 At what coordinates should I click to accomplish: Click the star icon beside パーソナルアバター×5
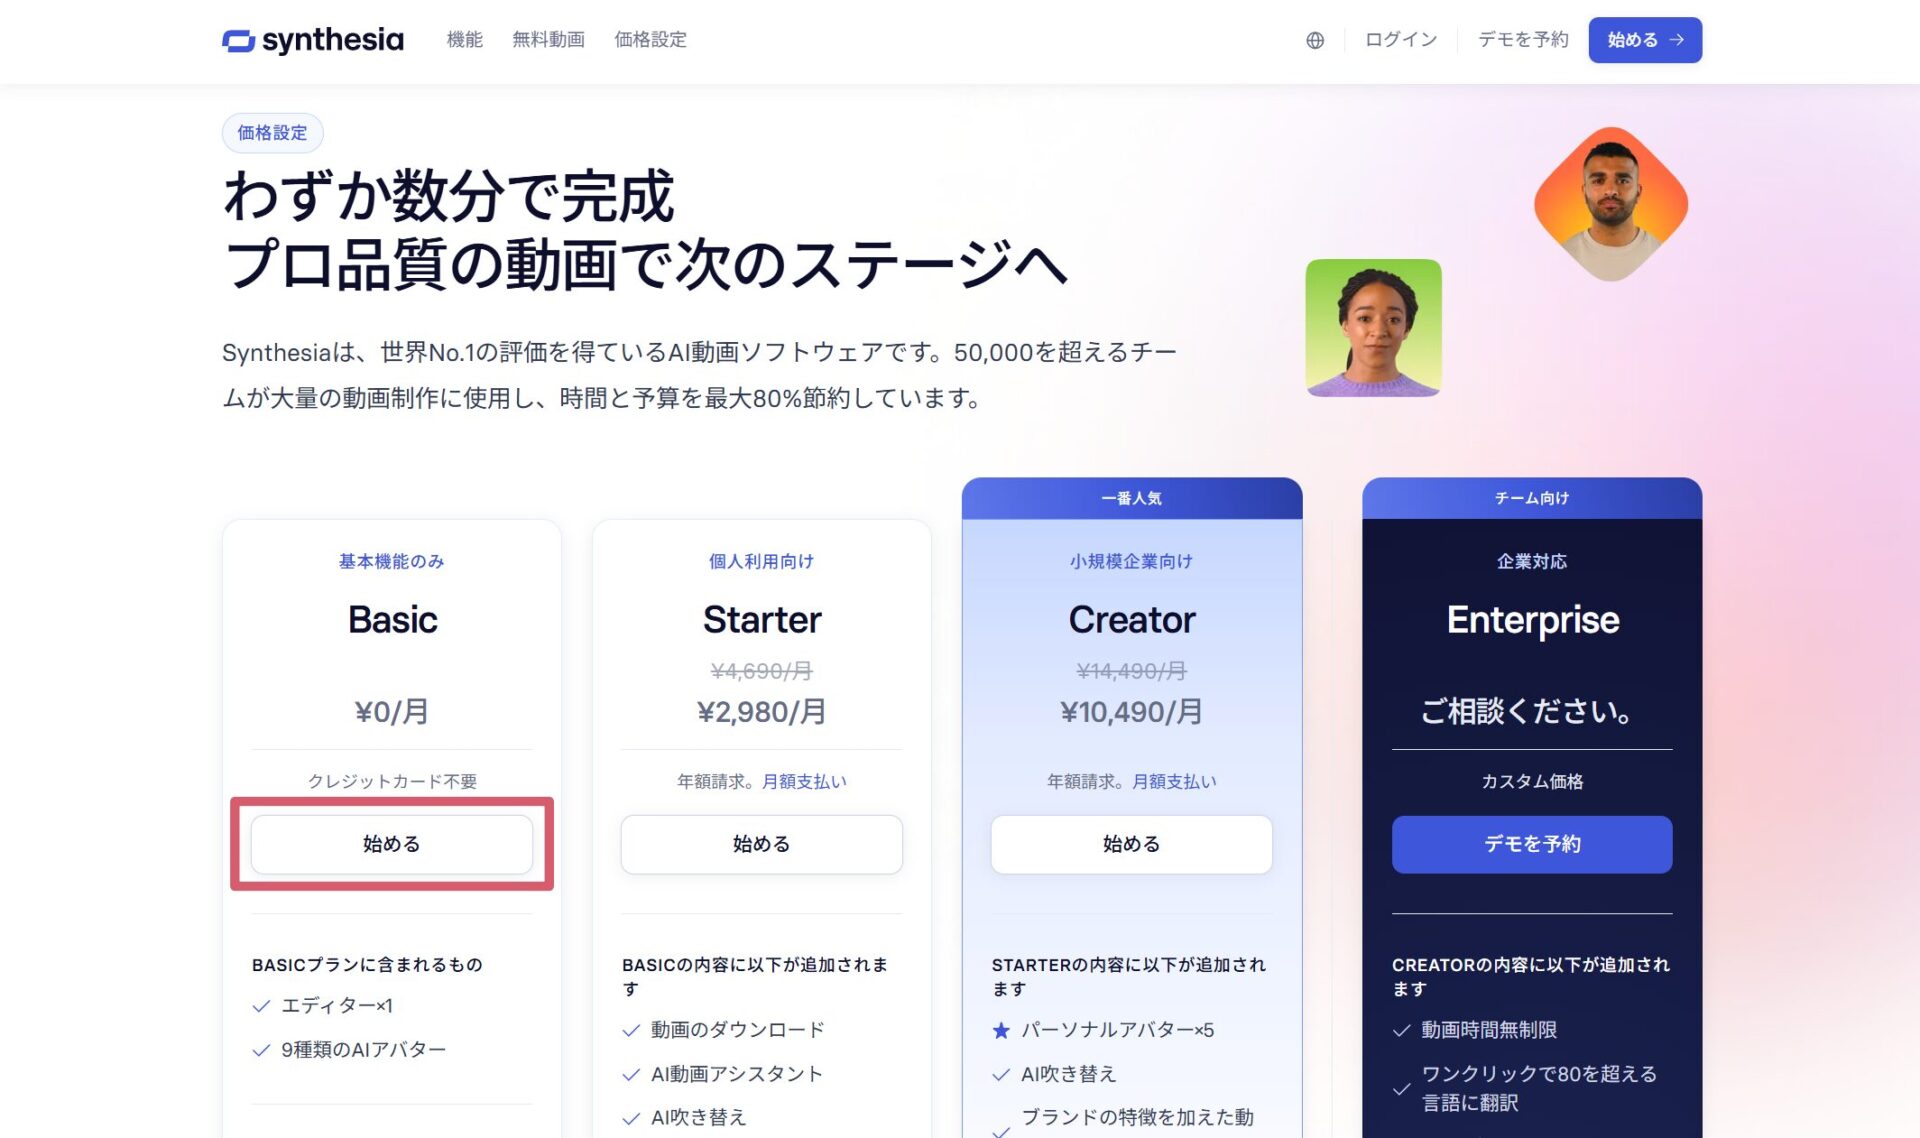[x=1001, y=1030]
